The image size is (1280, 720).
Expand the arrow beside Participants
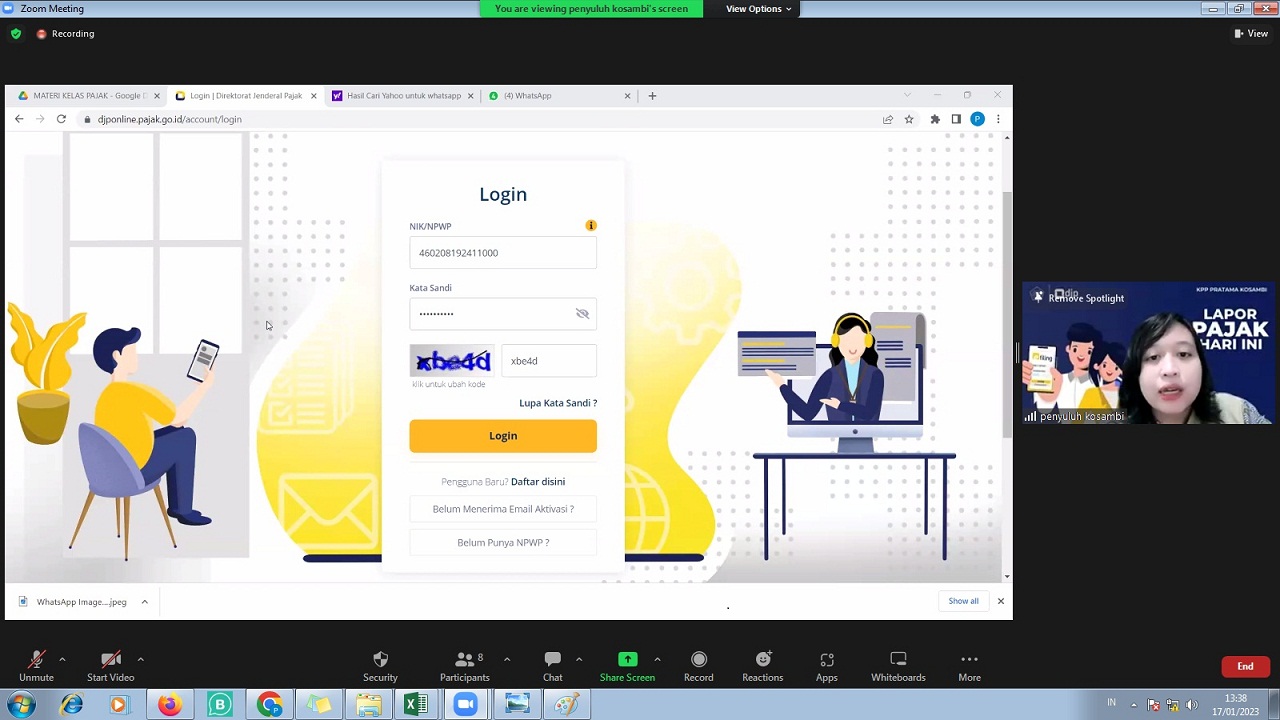click(x=507, y=659)
